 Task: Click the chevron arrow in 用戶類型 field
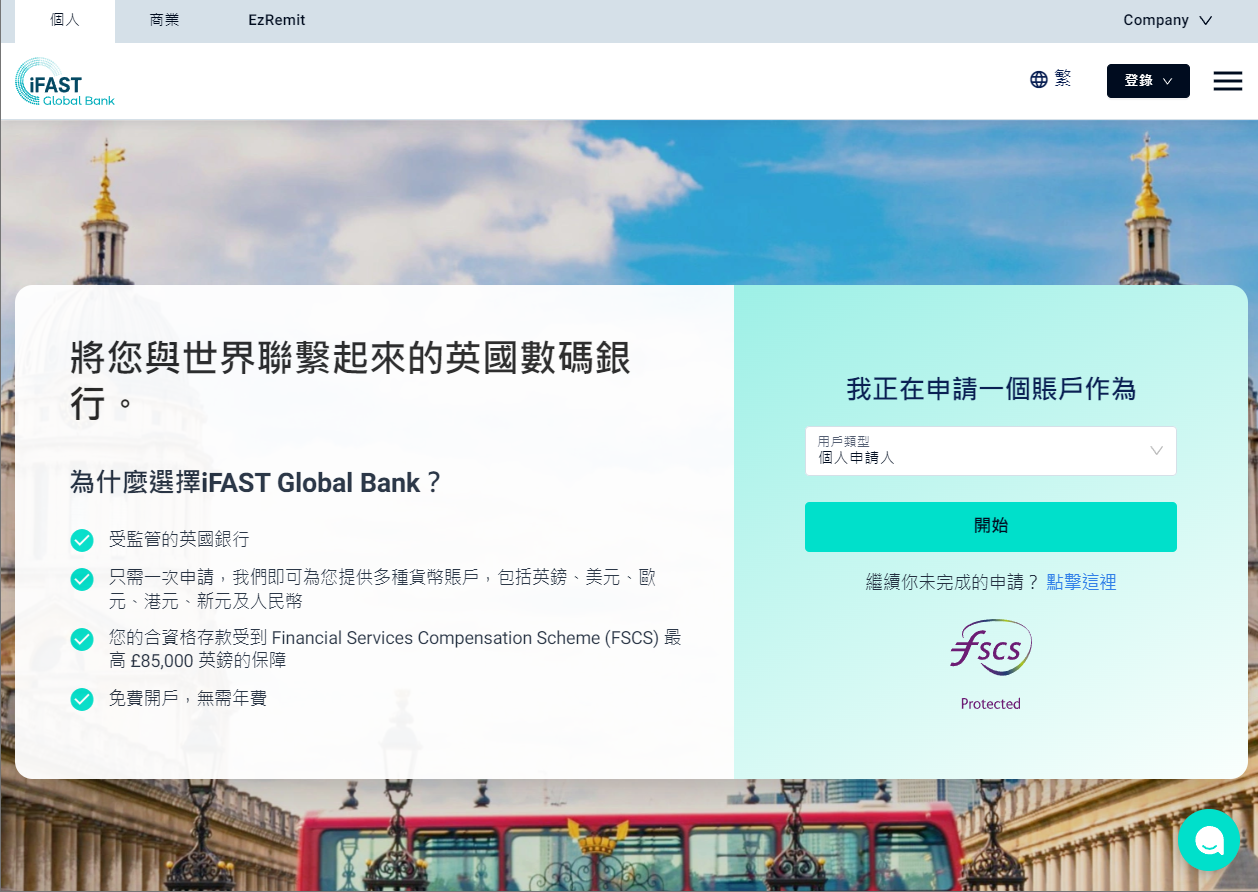pos(1156,450)
